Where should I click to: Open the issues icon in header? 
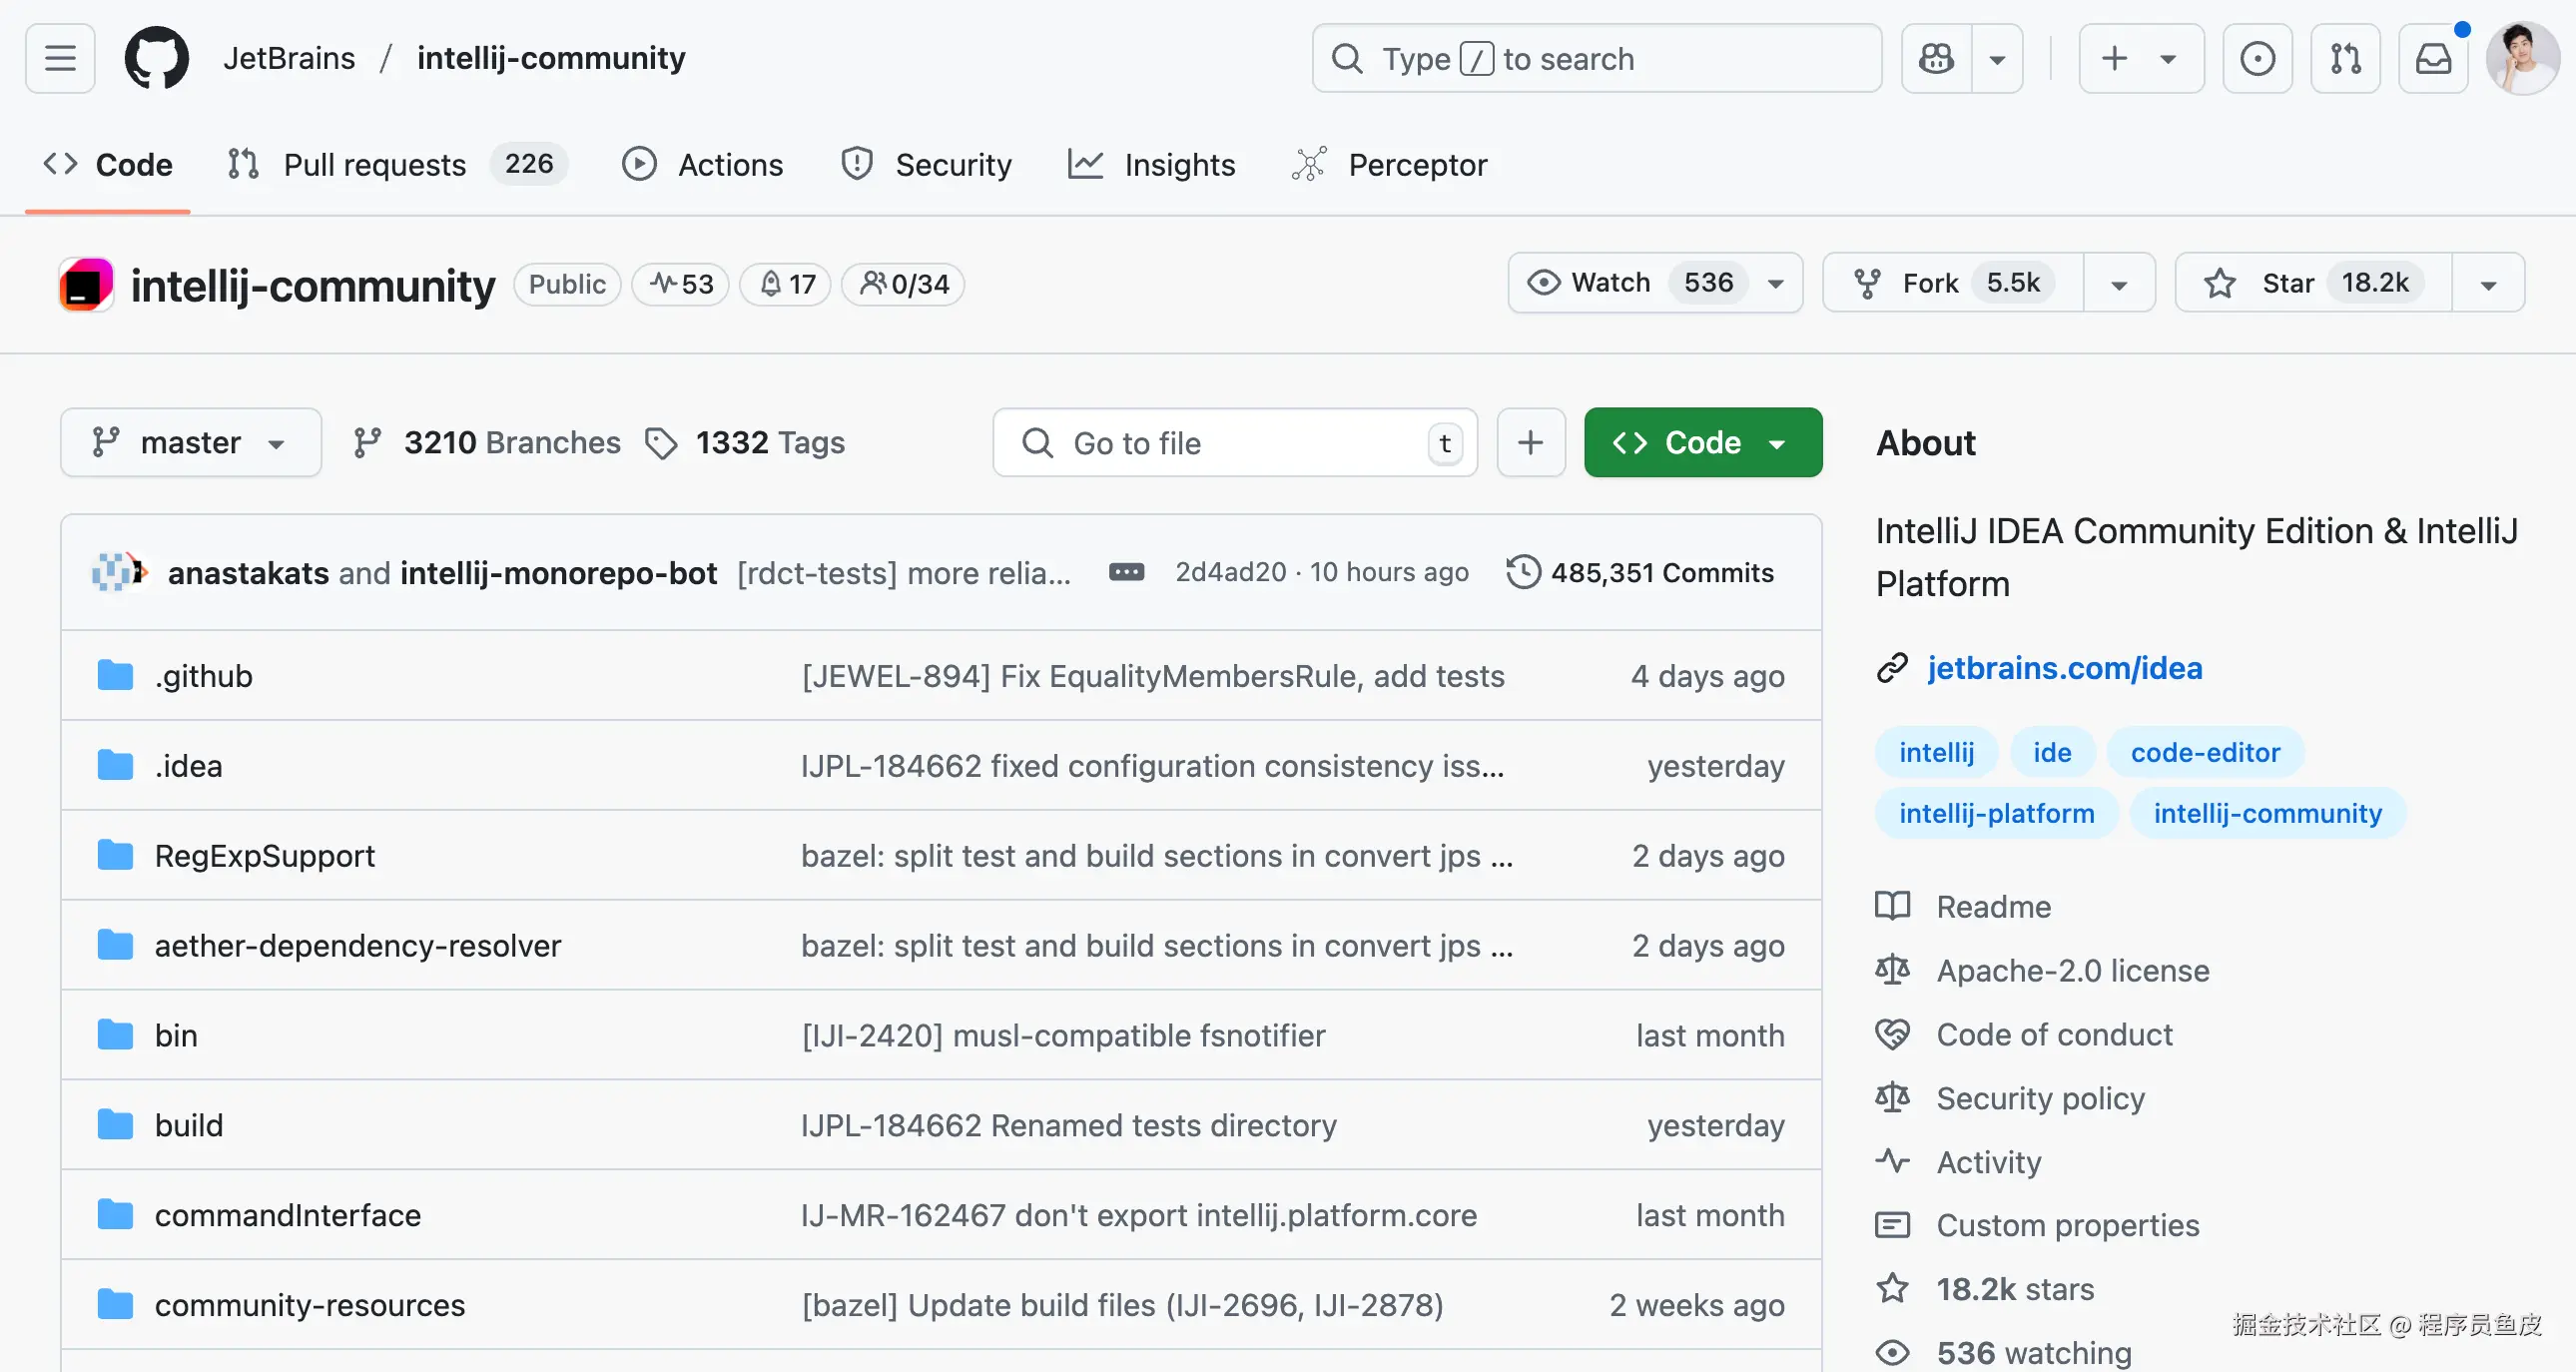[x=2257, y=58]
